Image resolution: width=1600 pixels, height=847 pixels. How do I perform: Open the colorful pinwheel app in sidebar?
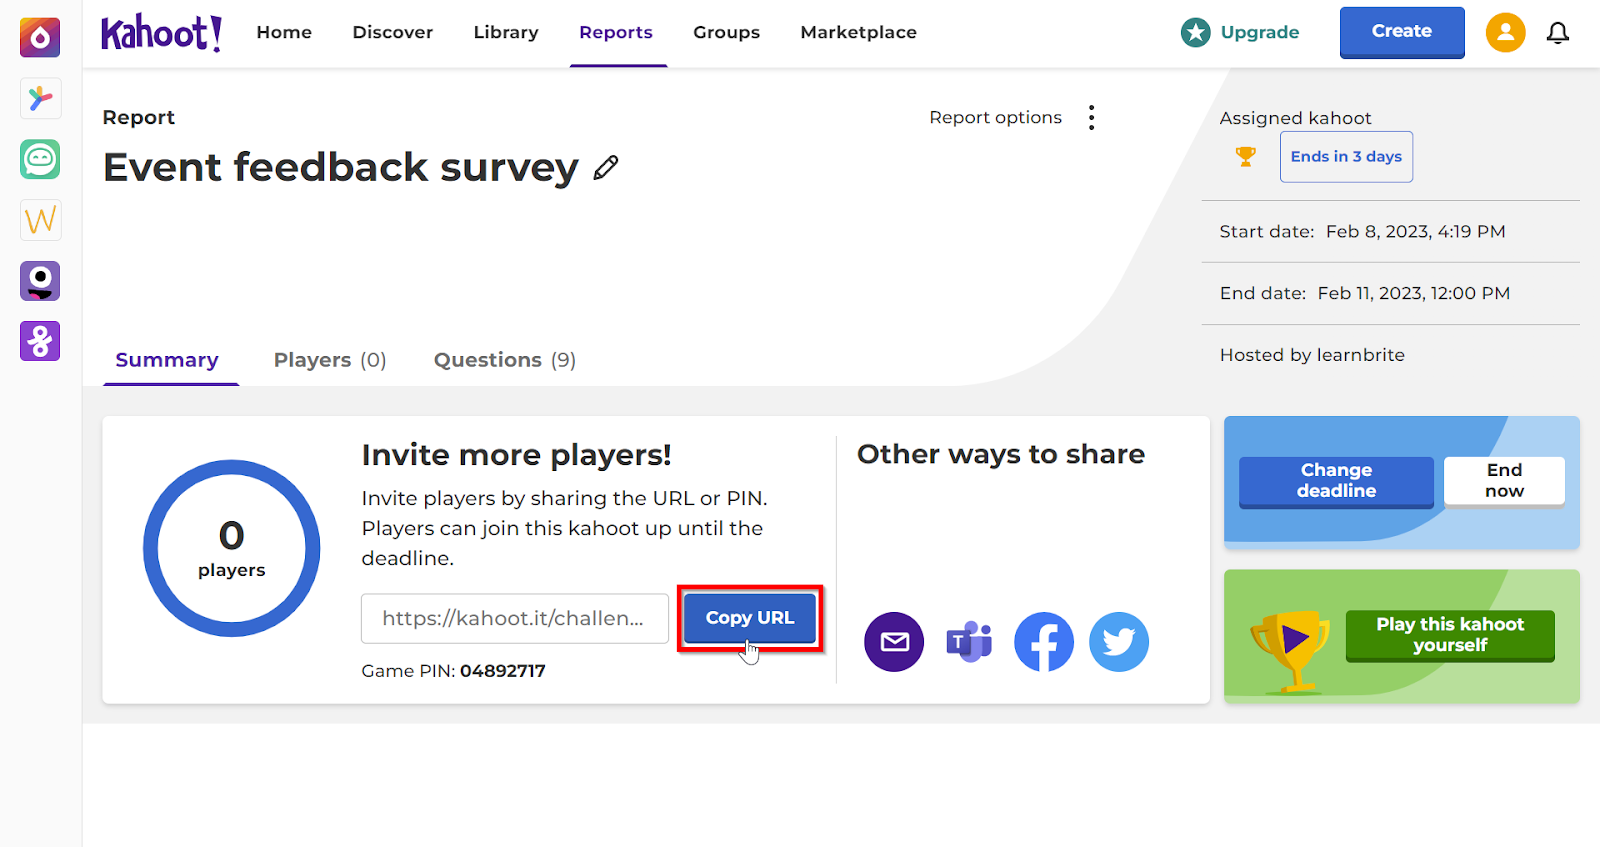click(40, 98)
